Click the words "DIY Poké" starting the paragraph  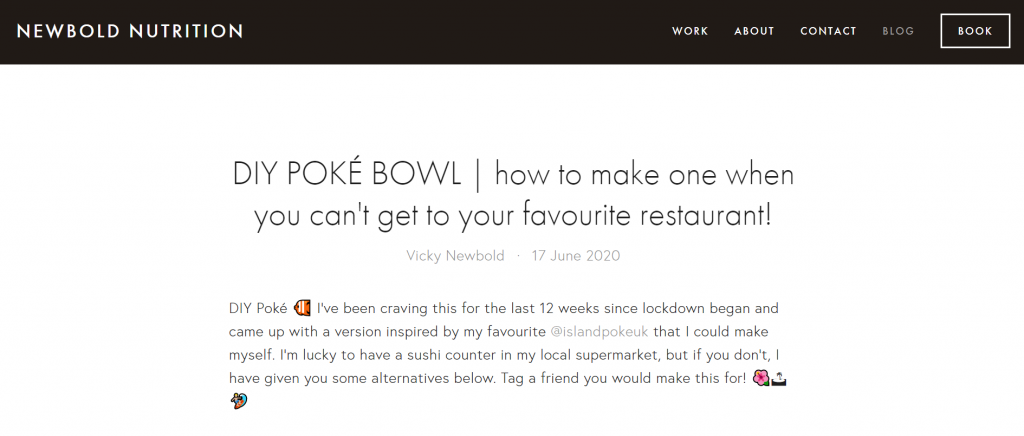click(x=258, y=307)
